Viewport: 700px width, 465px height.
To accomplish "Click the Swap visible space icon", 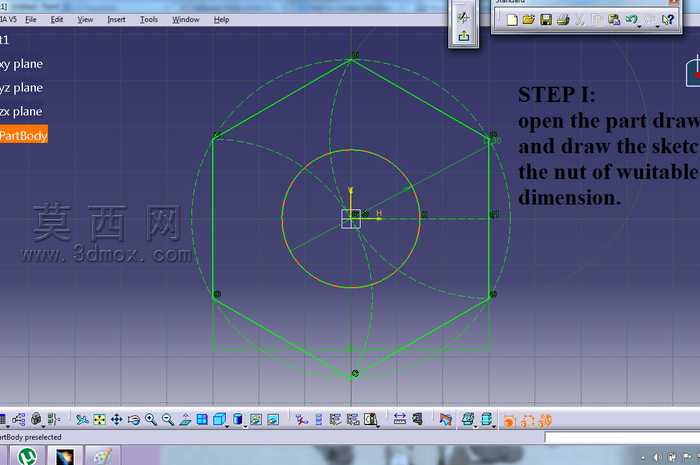I will tap(273, 419).
